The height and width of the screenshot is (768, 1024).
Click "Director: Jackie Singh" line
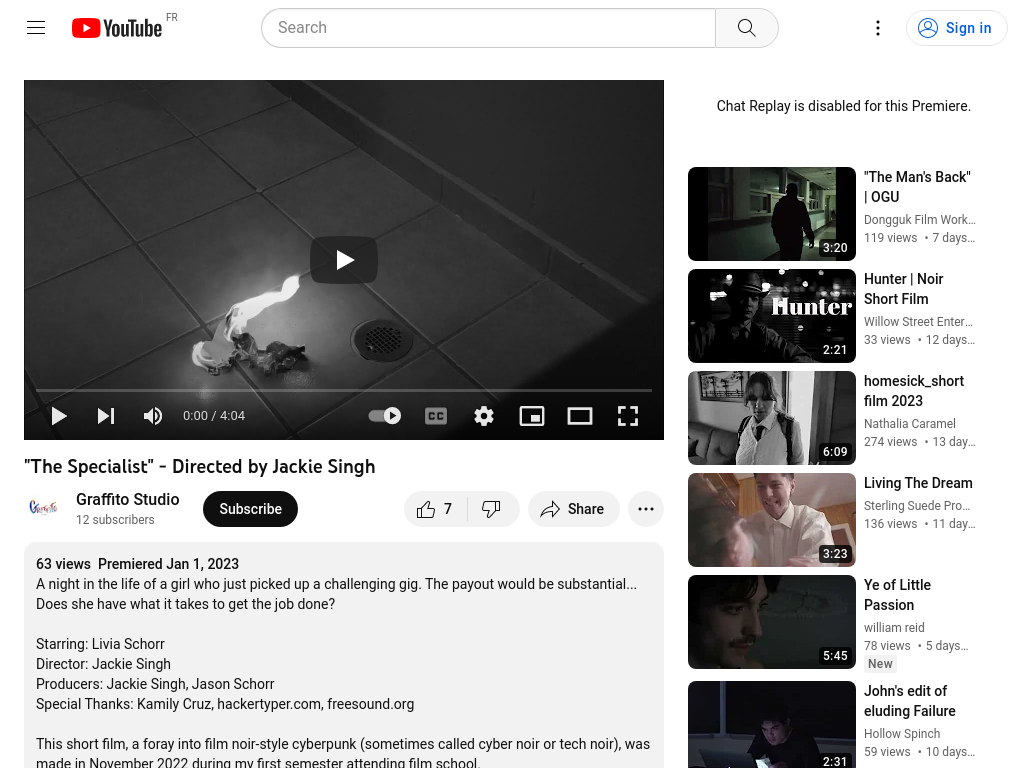103,664
